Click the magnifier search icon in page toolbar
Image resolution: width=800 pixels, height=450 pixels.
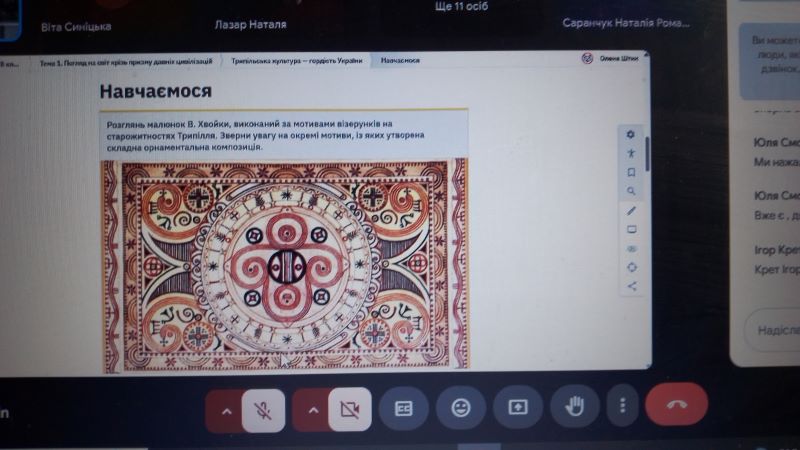(631, 191)
